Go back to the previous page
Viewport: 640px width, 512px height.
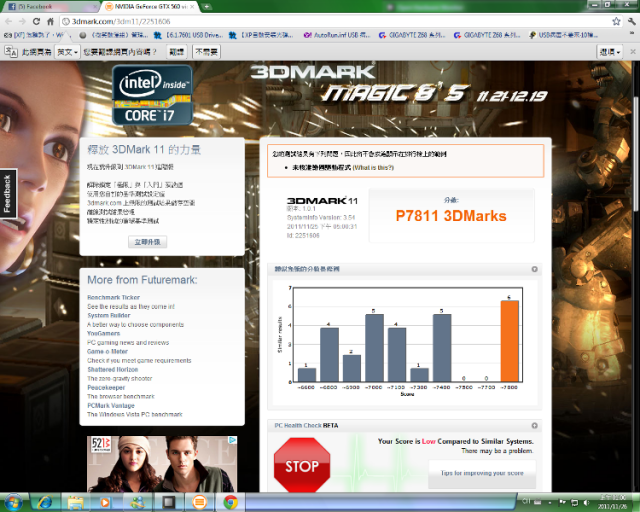pyautogui.click(x=9, y=22)
